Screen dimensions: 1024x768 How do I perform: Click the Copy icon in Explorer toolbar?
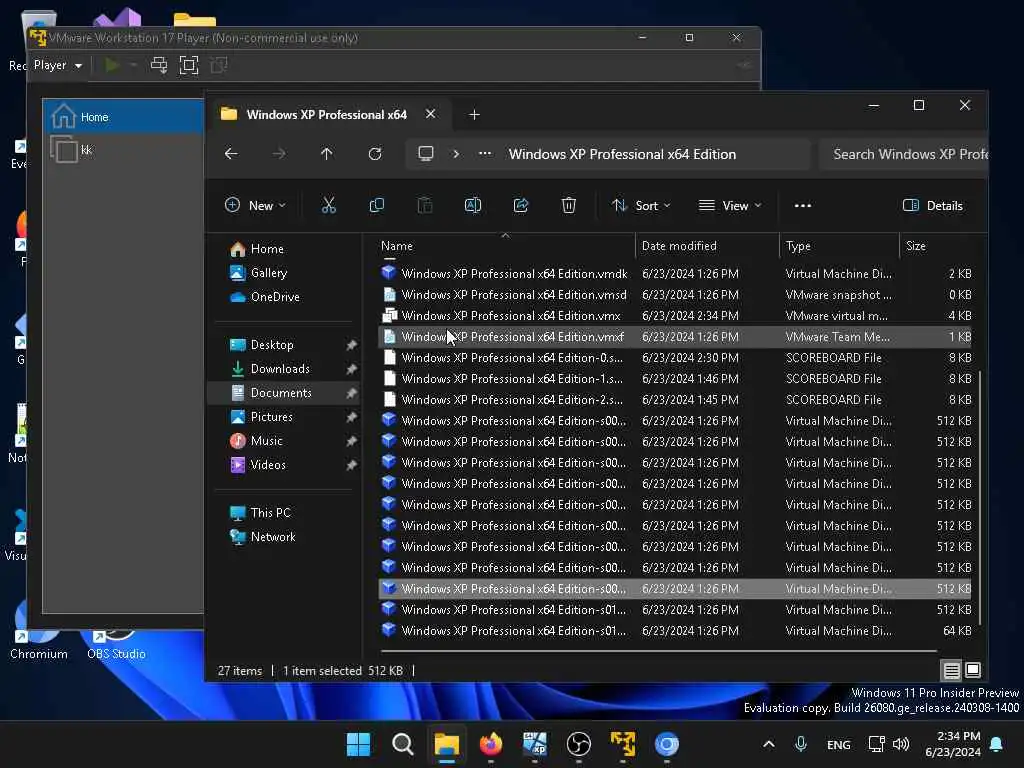pos(377,206)
